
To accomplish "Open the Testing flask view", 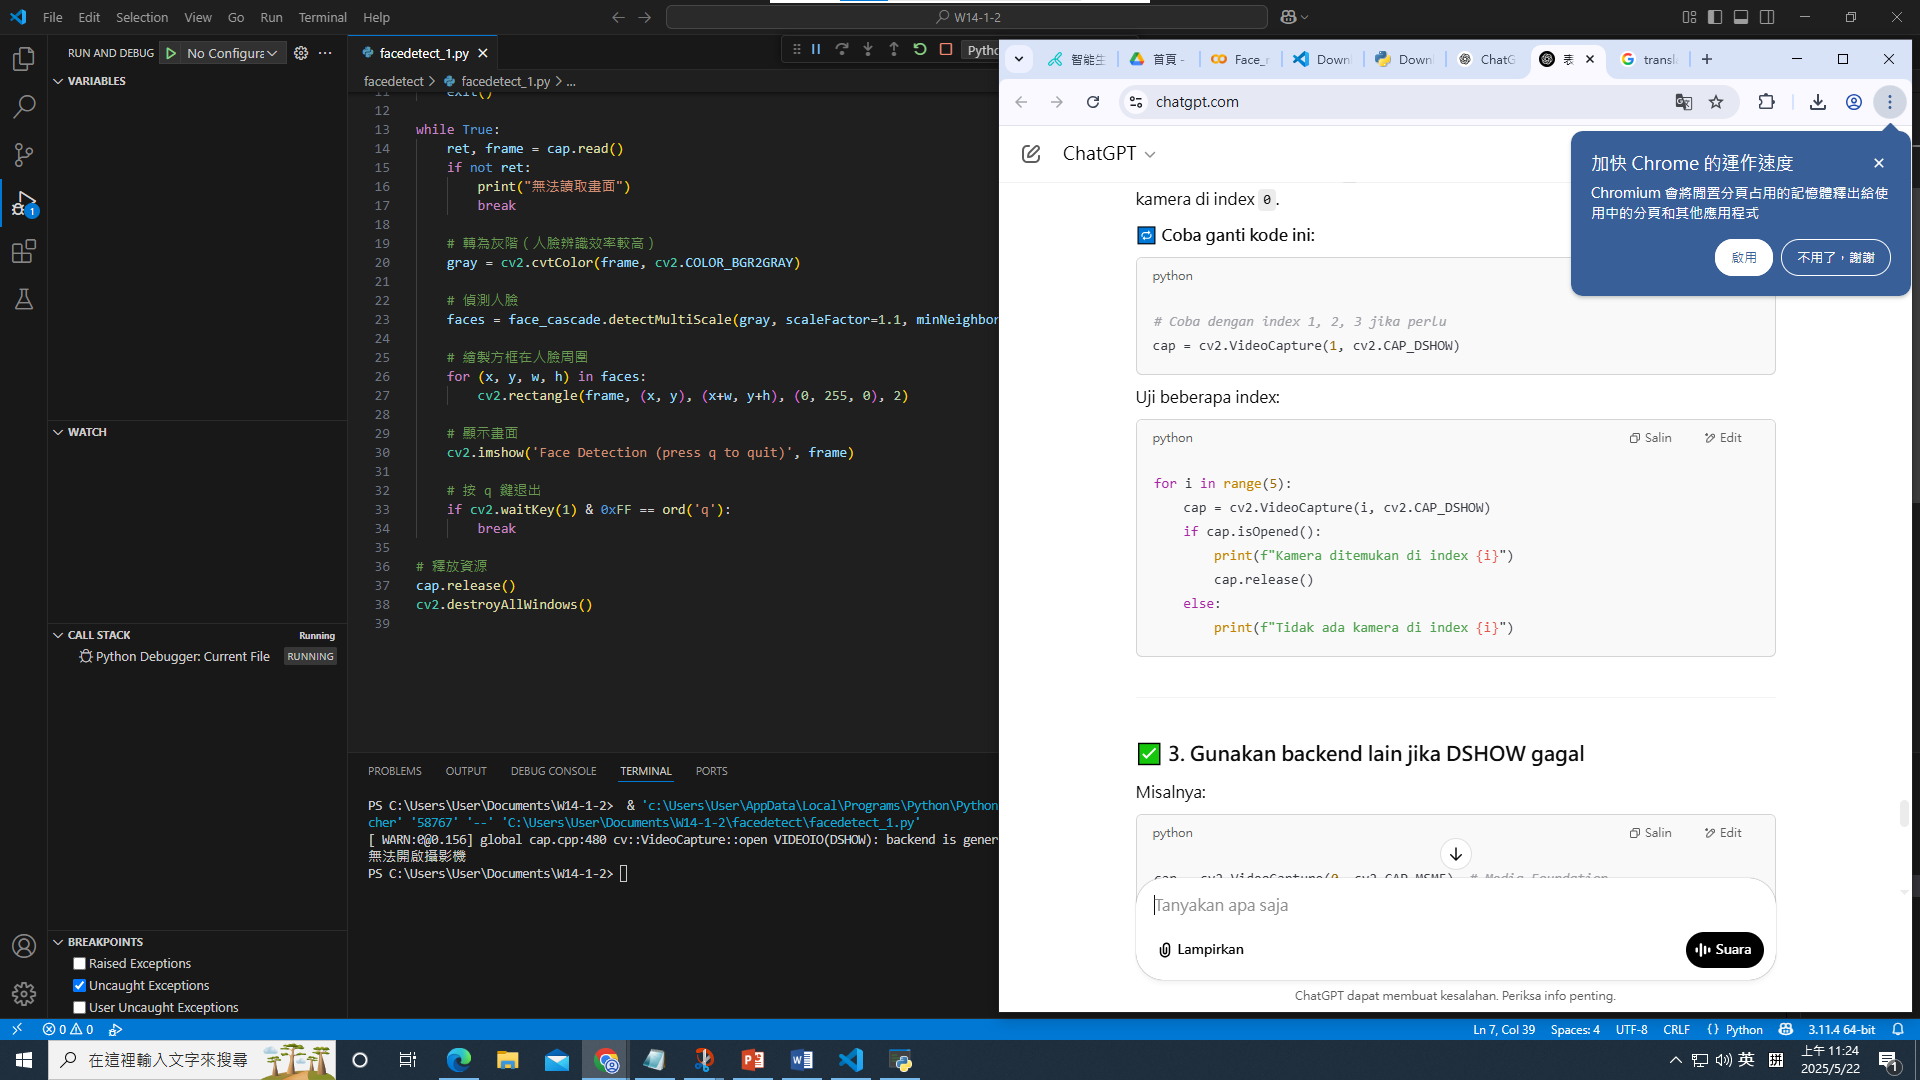I will coord(24,299).
